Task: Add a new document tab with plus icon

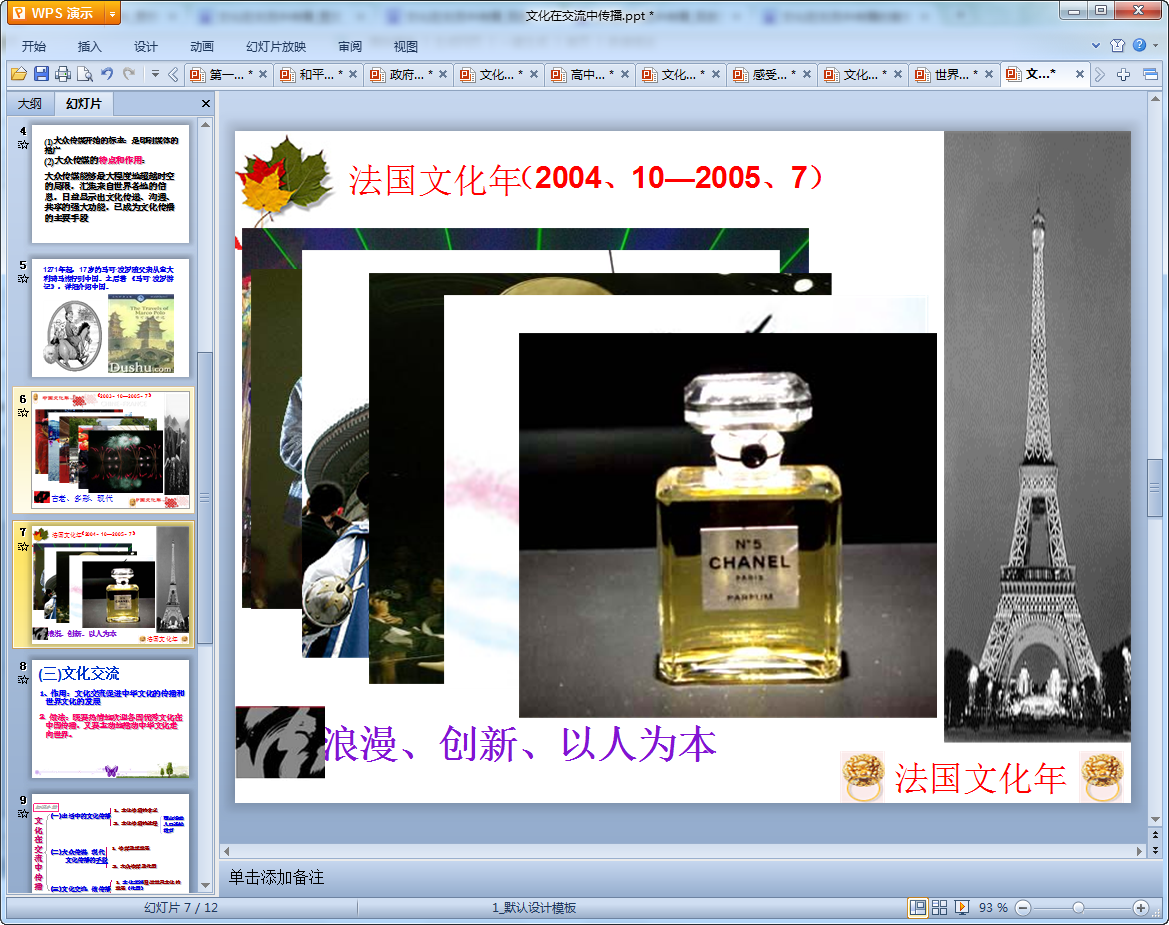Action: coord(1124,74)
